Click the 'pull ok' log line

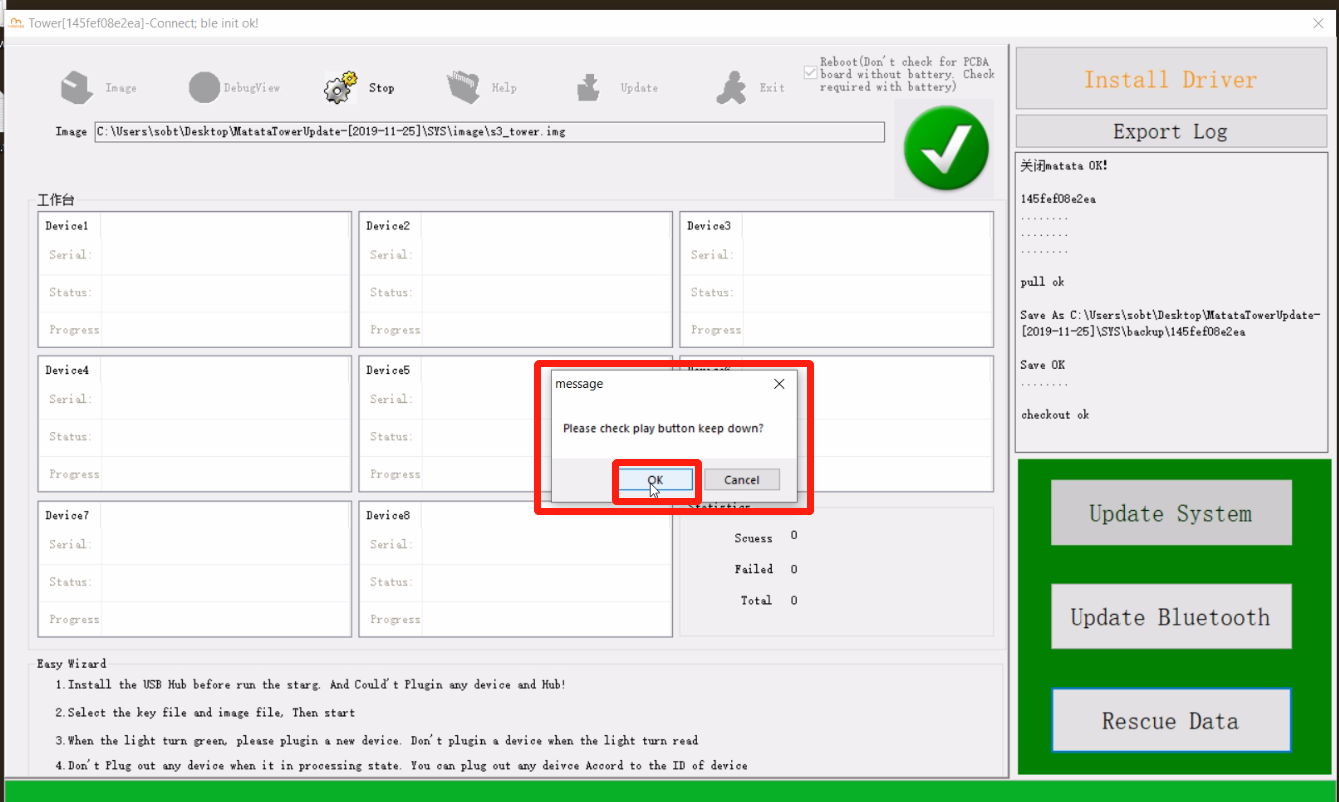tap(1043, 282)
